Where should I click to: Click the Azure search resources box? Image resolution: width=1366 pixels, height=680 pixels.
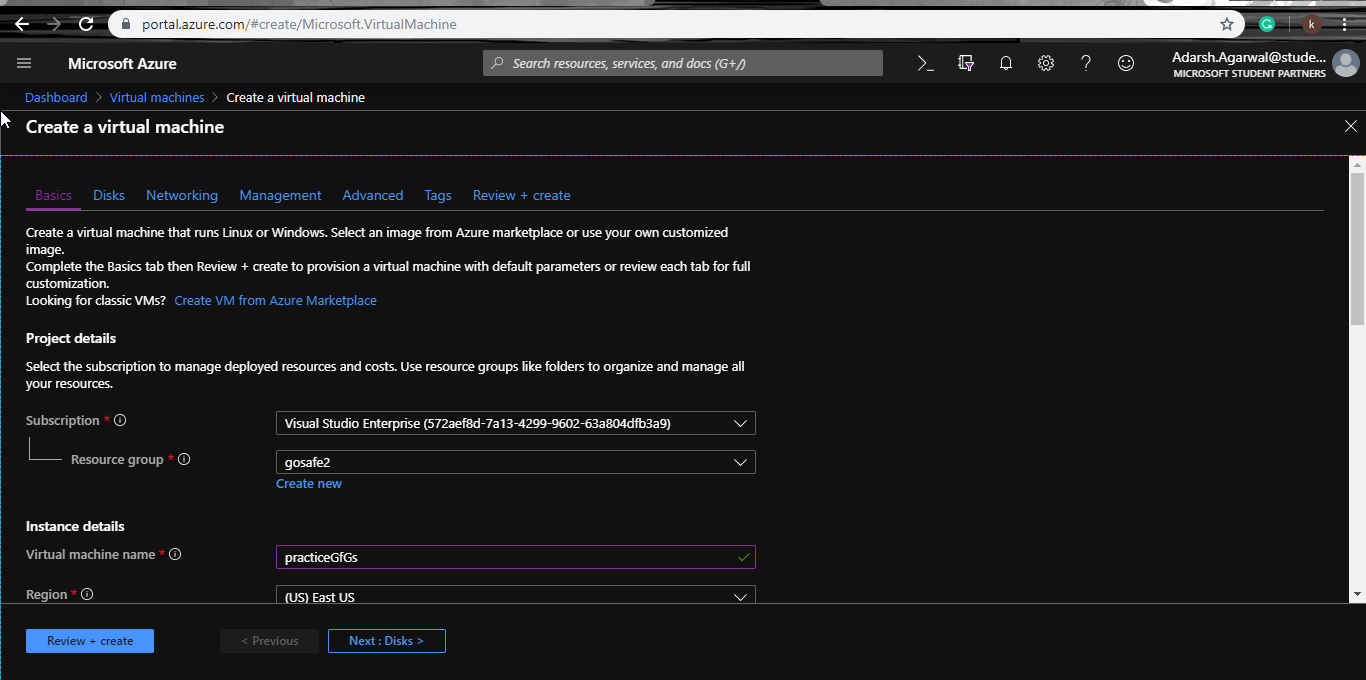coord(683,63)
